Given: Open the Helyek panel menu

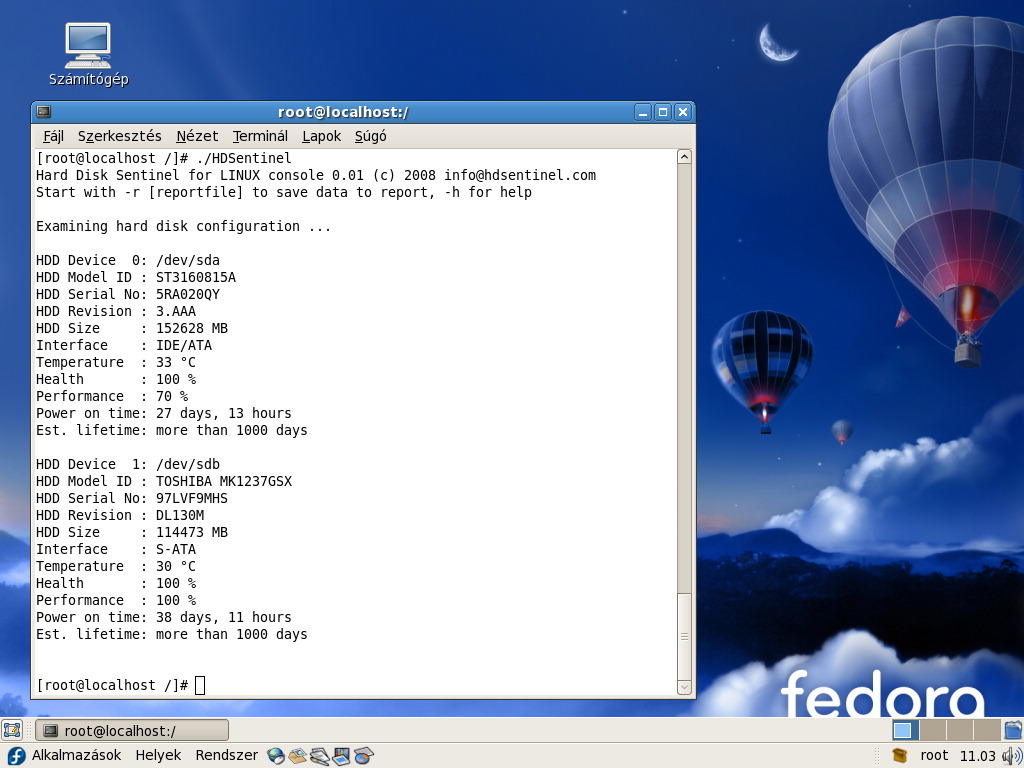Looking at the screenshot, I should 158,756.
